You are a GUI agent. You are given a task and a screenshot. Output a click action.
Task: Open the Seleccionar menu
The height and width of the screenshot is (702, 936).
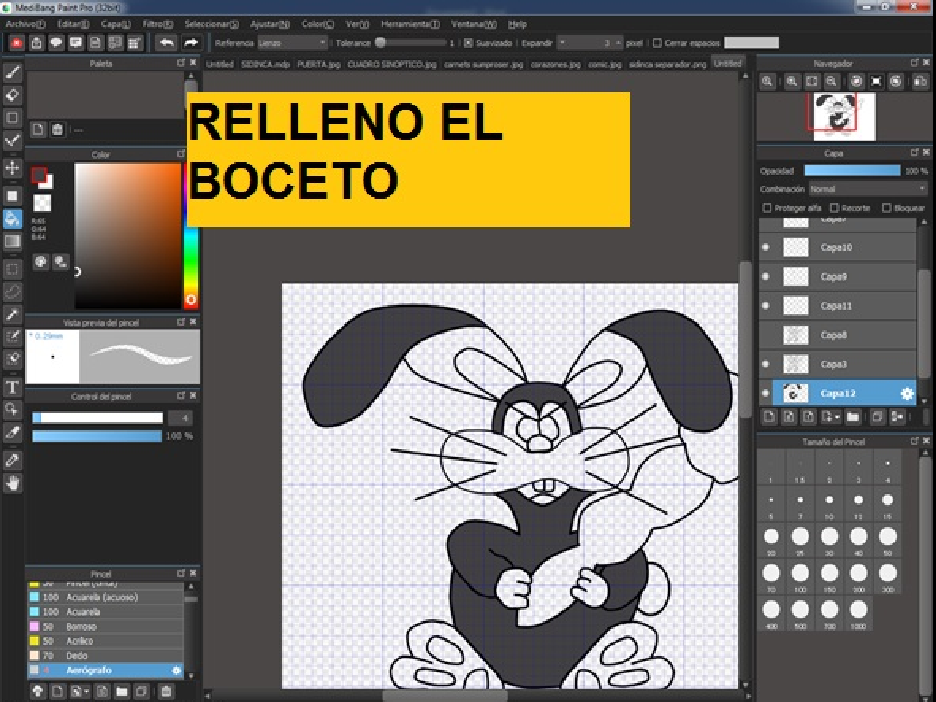(x=211, y=24)
